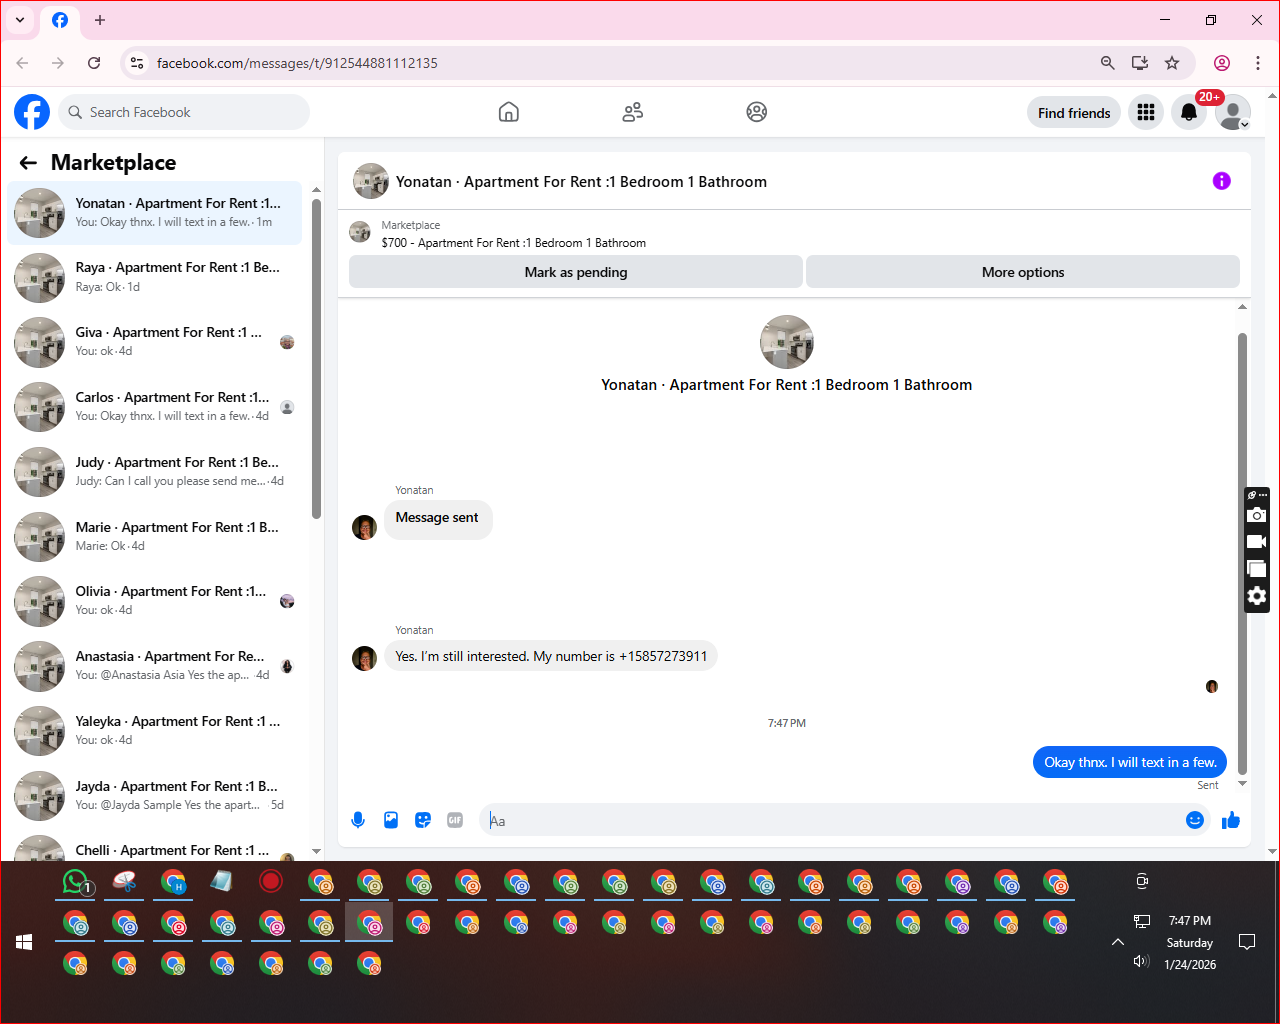The image size is (1280, 1024).
Task: Open the account profile dropdown
Action: [1234, 113]
